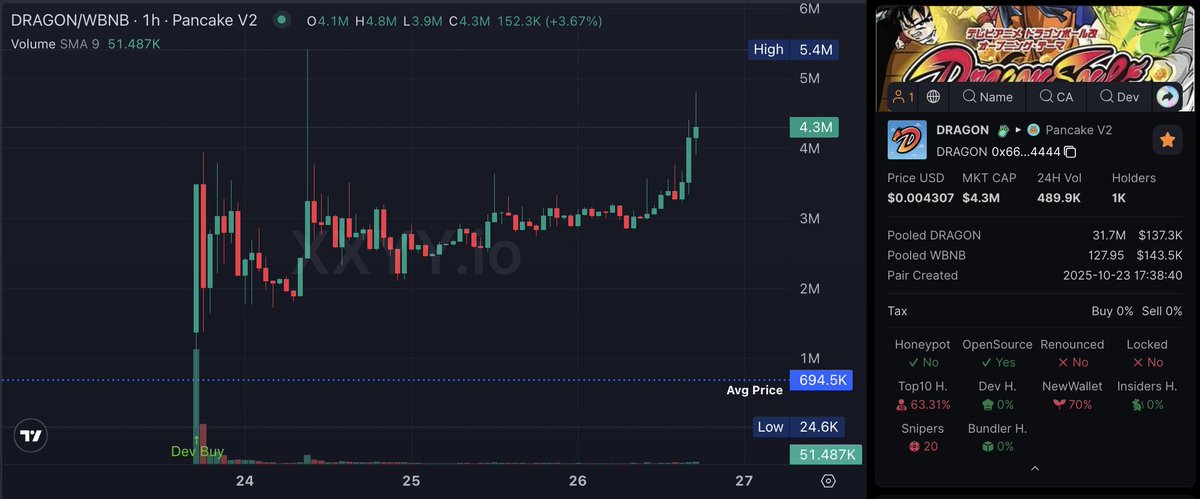Viewport: 1200px width, 499px height.
Task: Click the 25 date on time axis
Action: (x=411, y=481)
